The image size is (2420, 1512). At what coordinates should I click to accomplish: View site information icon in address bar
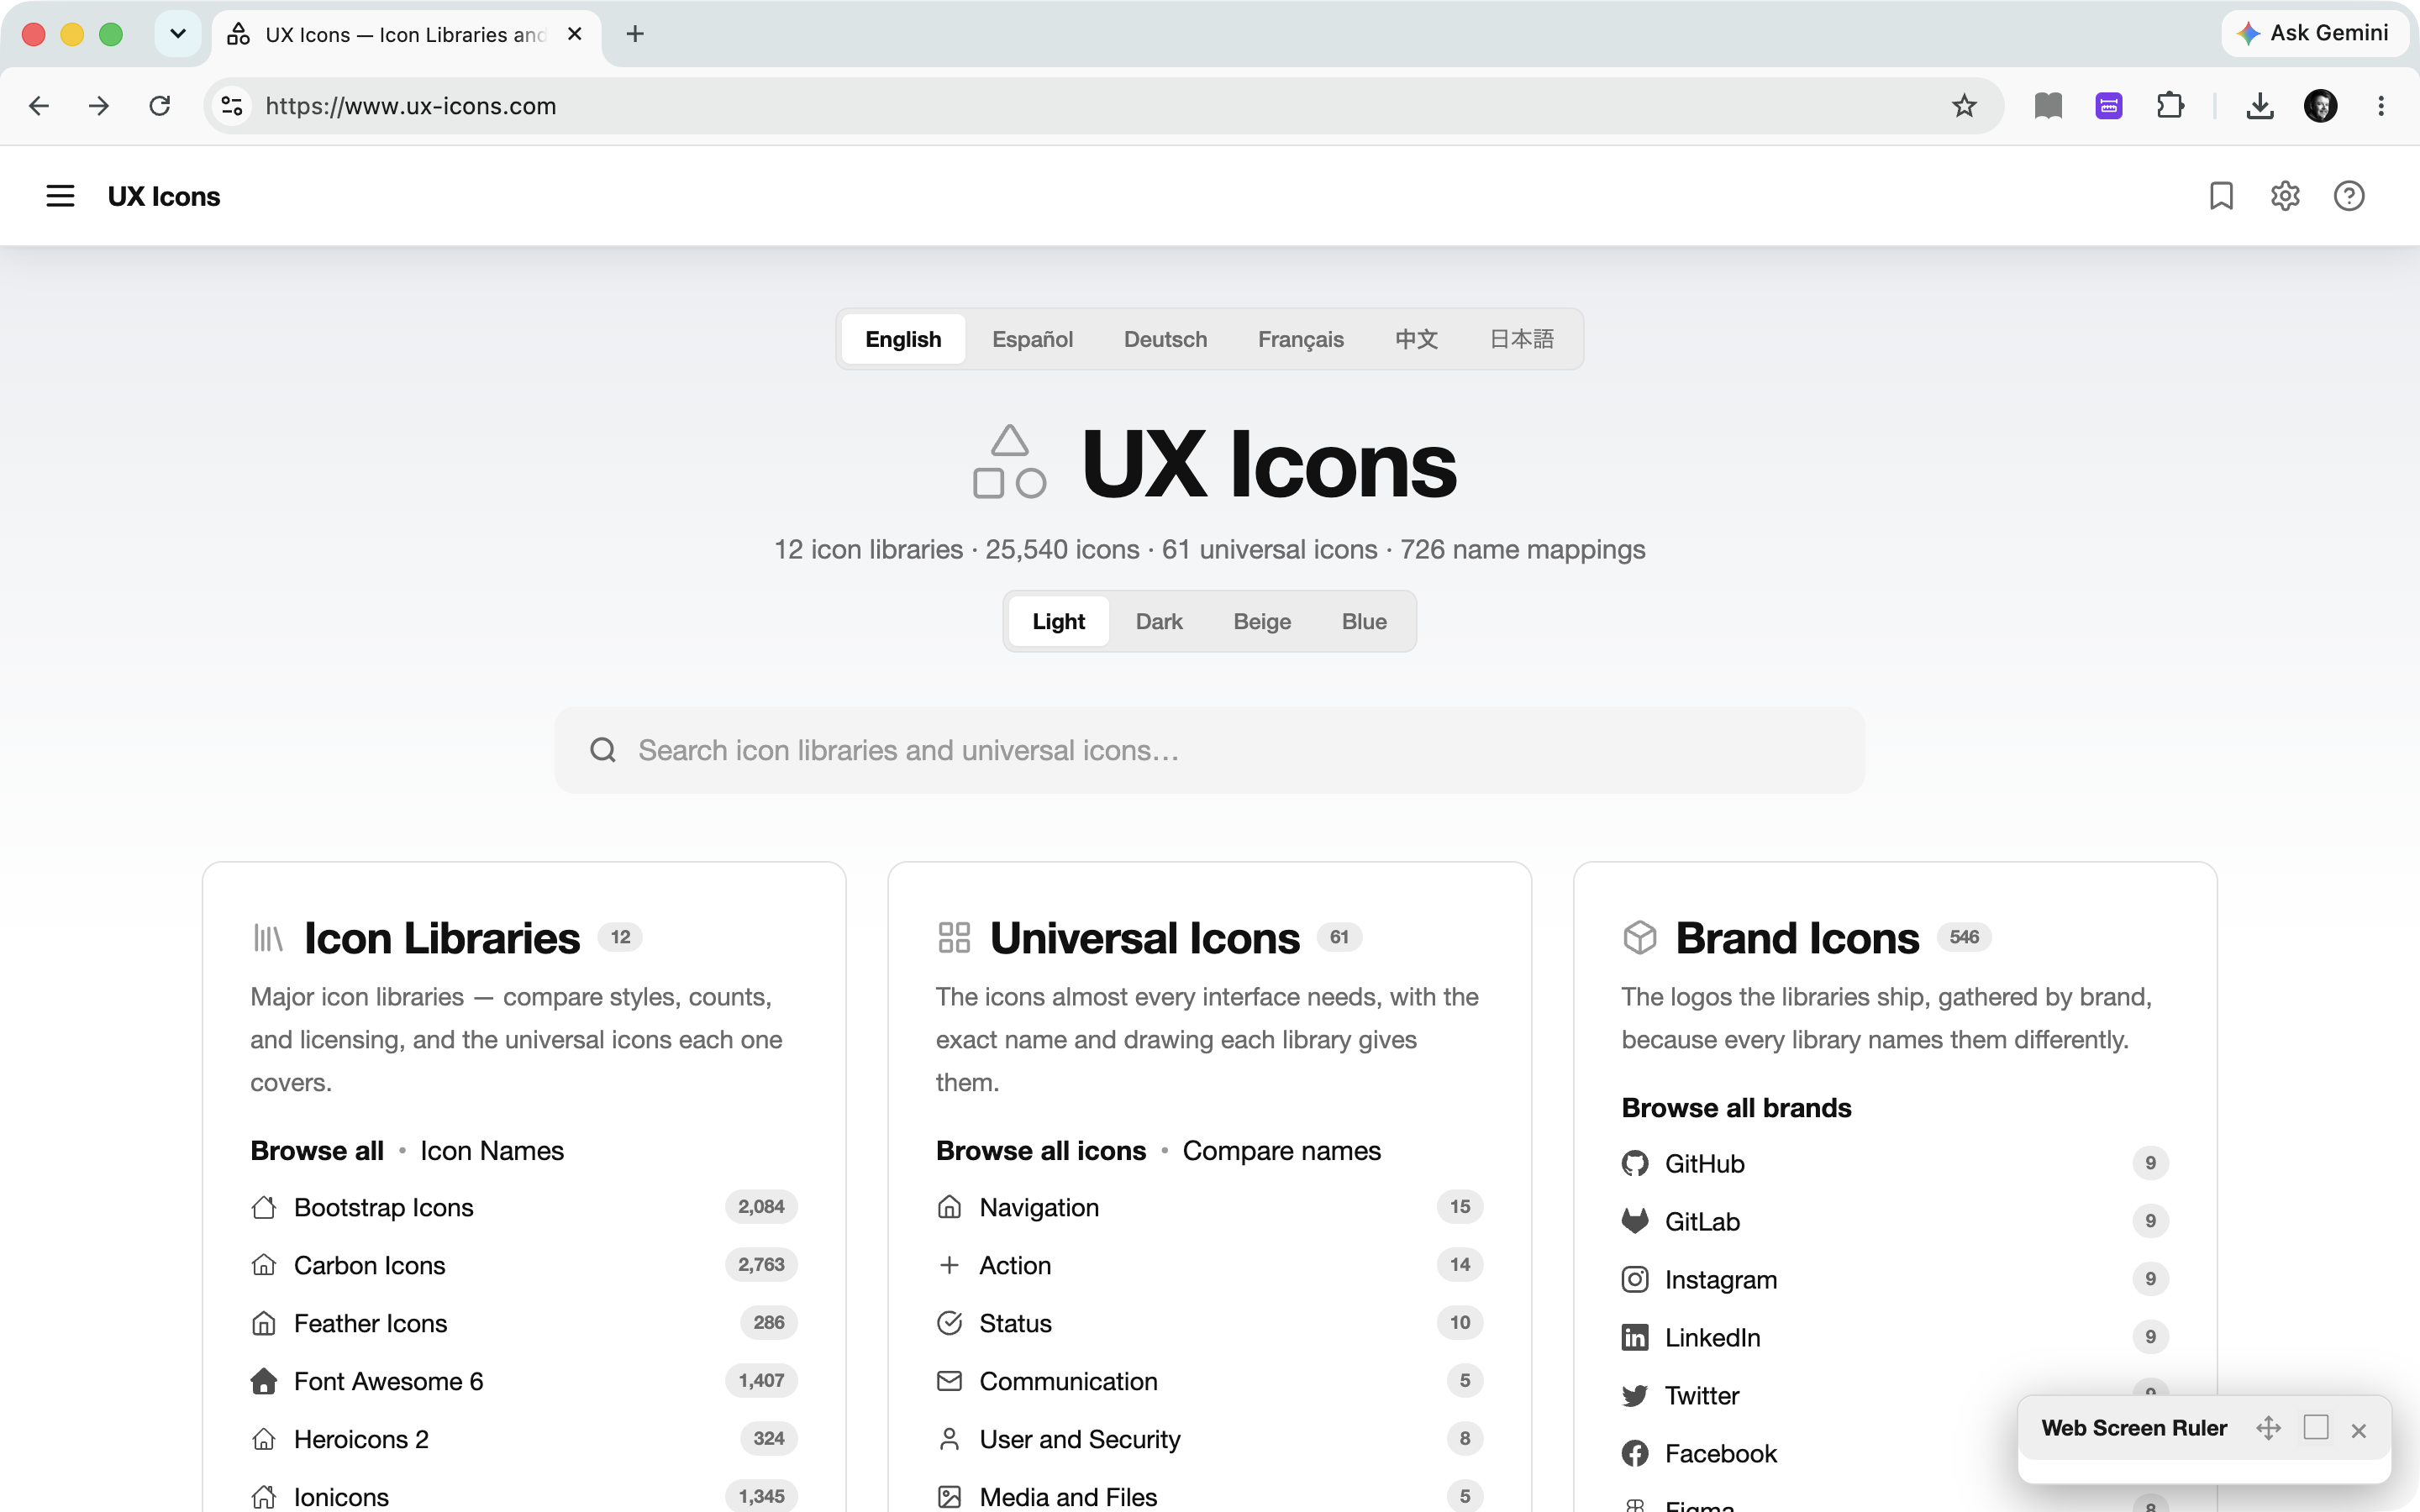click(x=232, y=106)
